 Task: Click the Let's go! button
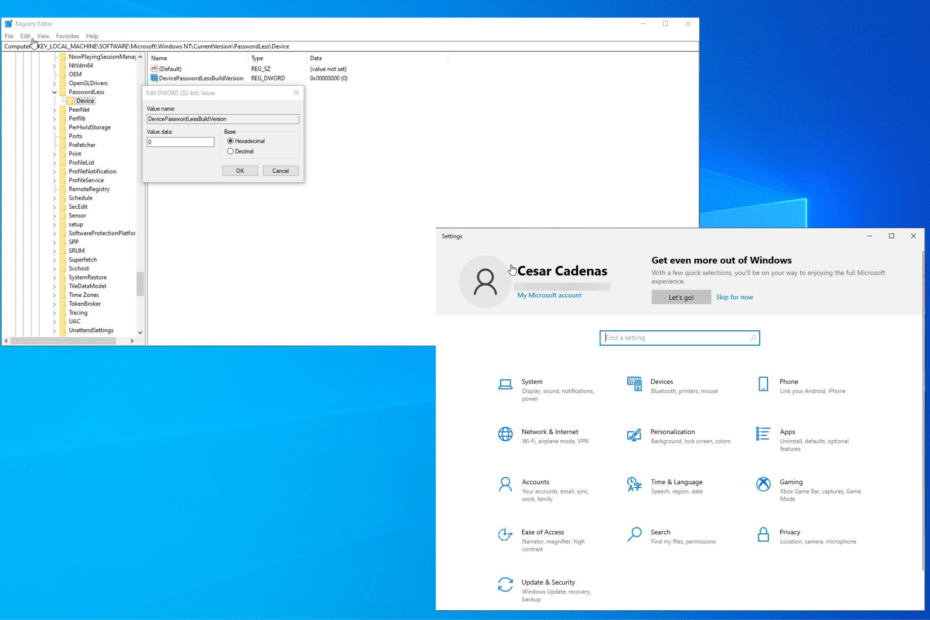681,297
